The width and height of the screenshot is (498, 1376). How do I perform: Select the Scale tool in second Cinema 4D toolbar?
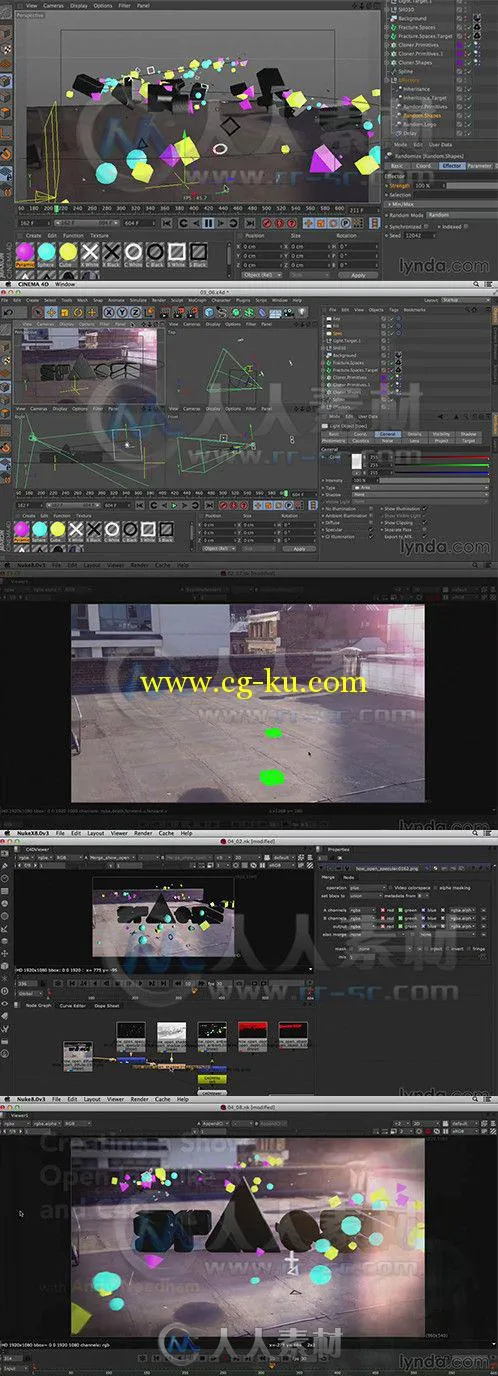click(64, 312)
